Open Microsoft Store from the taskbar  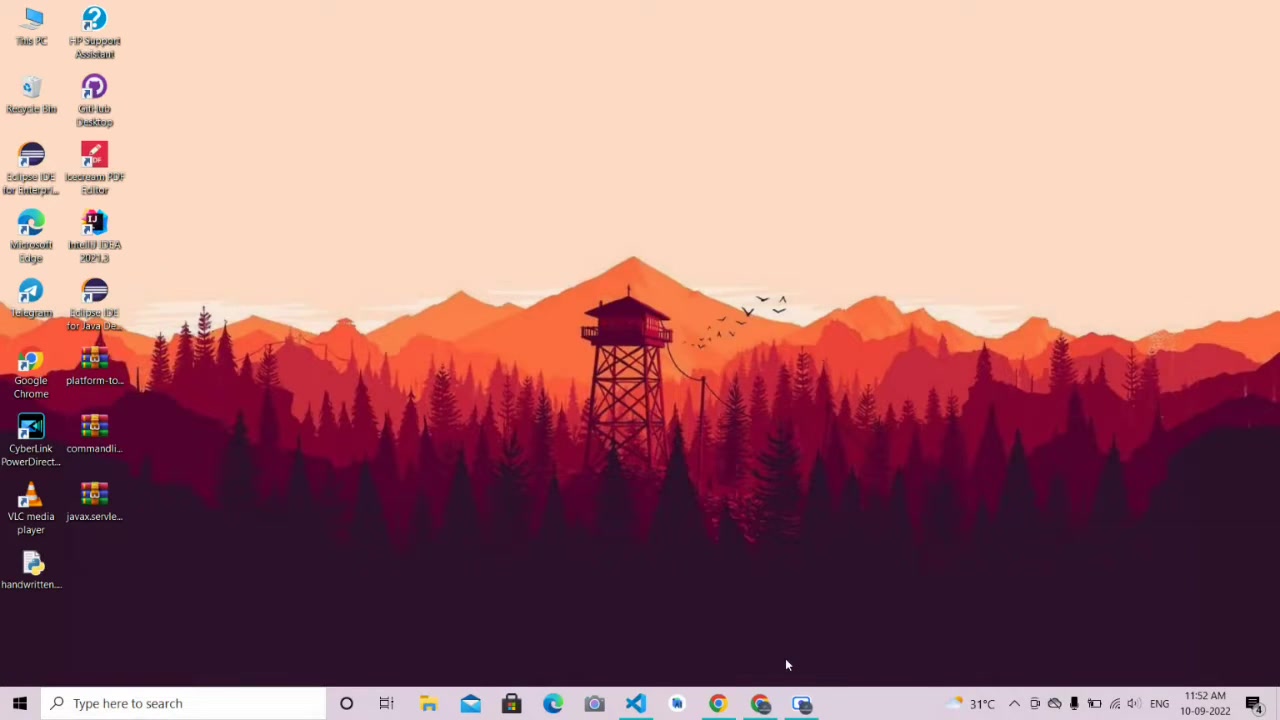click(x=511, y=703)
